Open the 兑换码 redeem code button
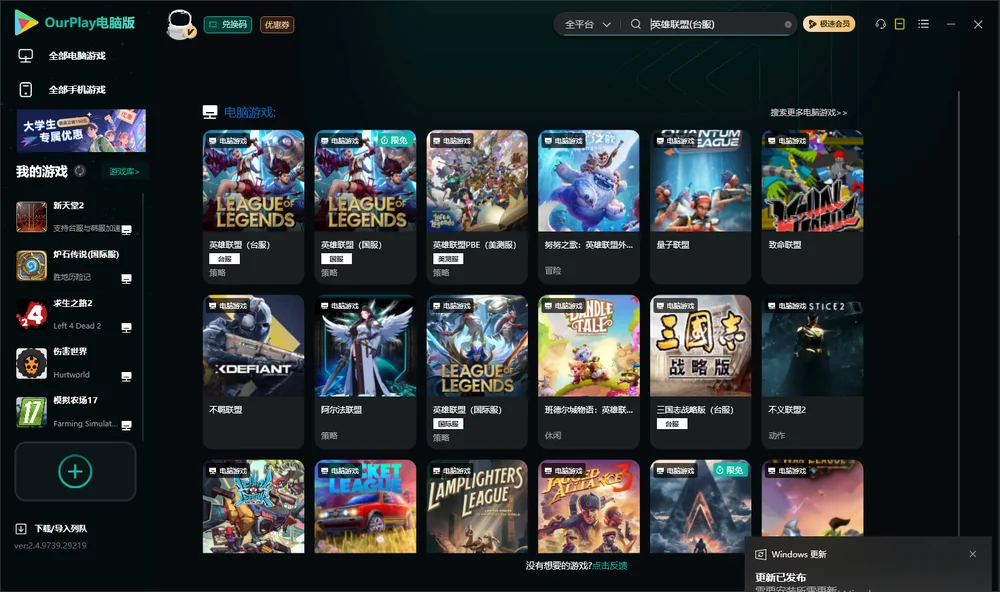Image resolution: width=1000 pixels, height=592 pixels. (x=228, y=25)
